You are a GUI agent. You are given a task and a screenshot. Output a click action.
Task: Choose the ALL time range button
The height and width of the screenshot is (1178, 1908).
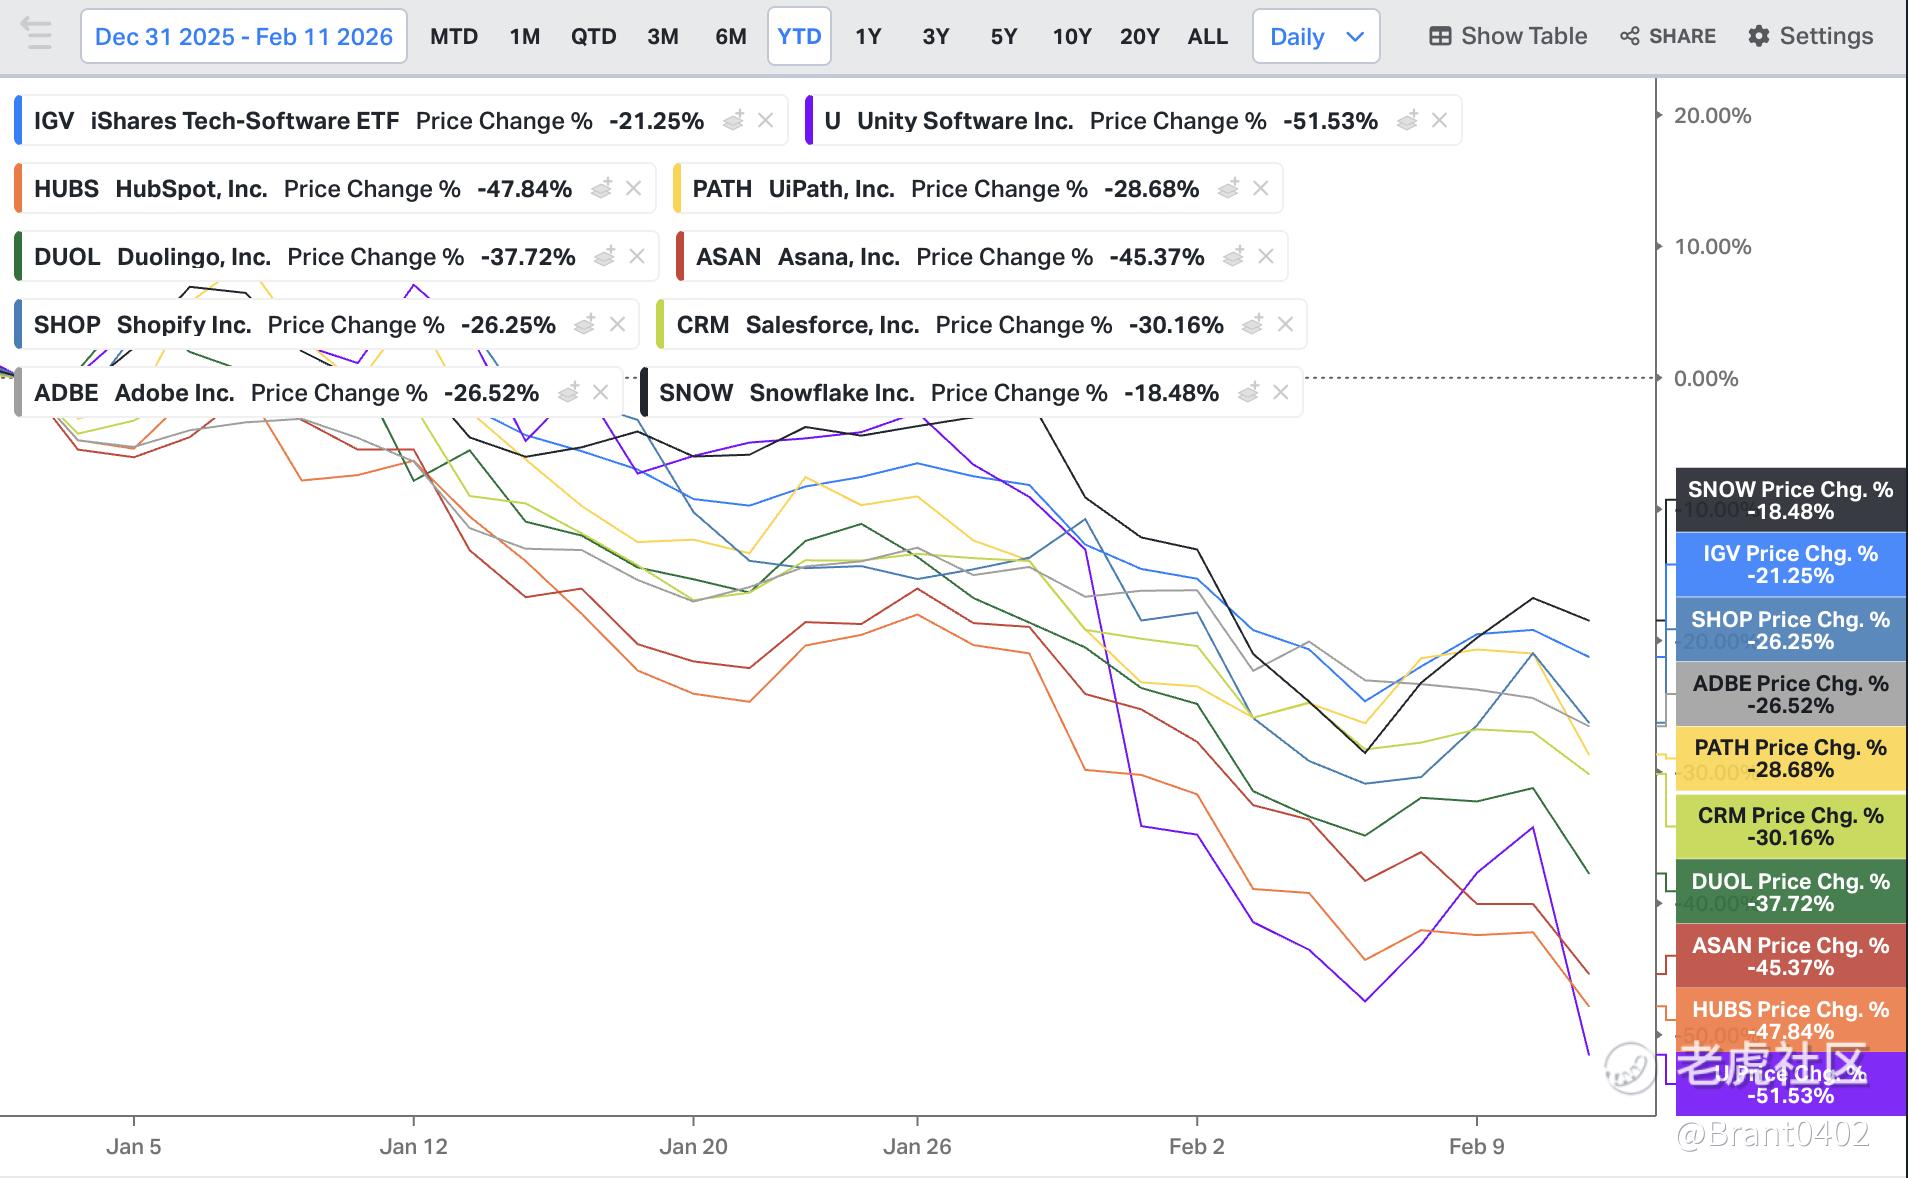[1208, 36]
